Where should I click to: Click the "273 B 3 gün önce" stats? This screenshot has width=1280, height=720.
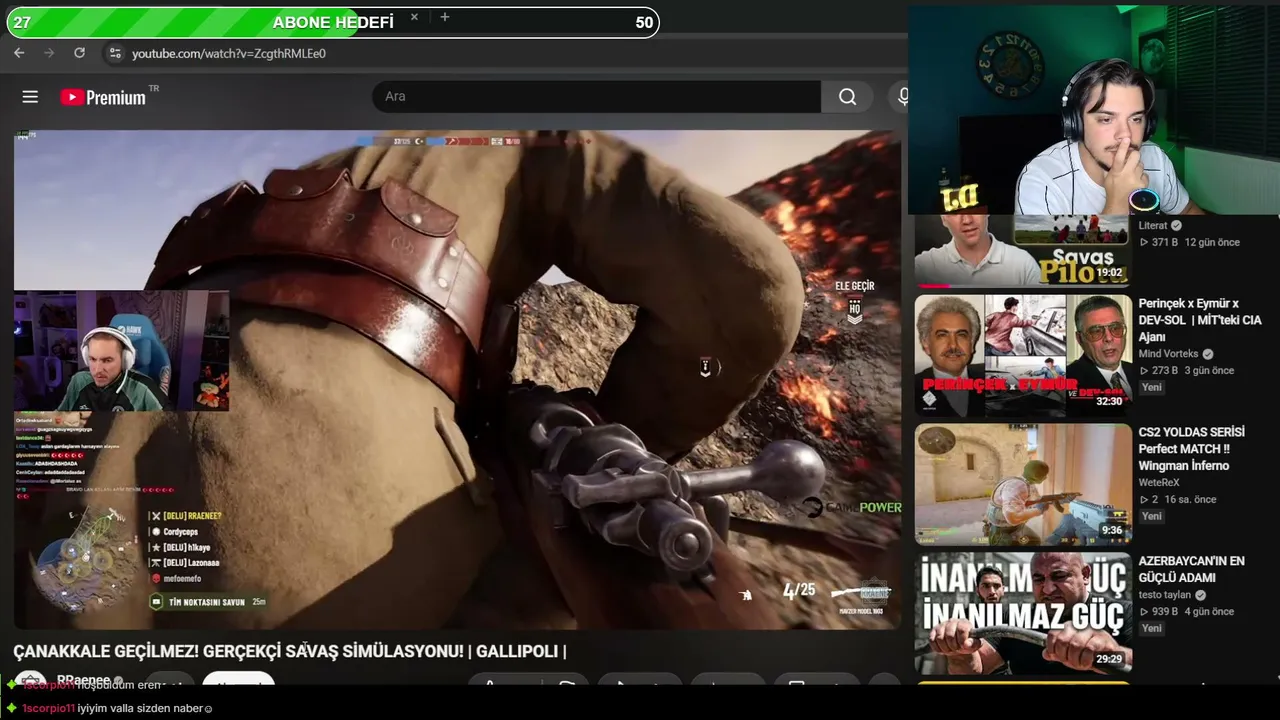[1186, 371]
